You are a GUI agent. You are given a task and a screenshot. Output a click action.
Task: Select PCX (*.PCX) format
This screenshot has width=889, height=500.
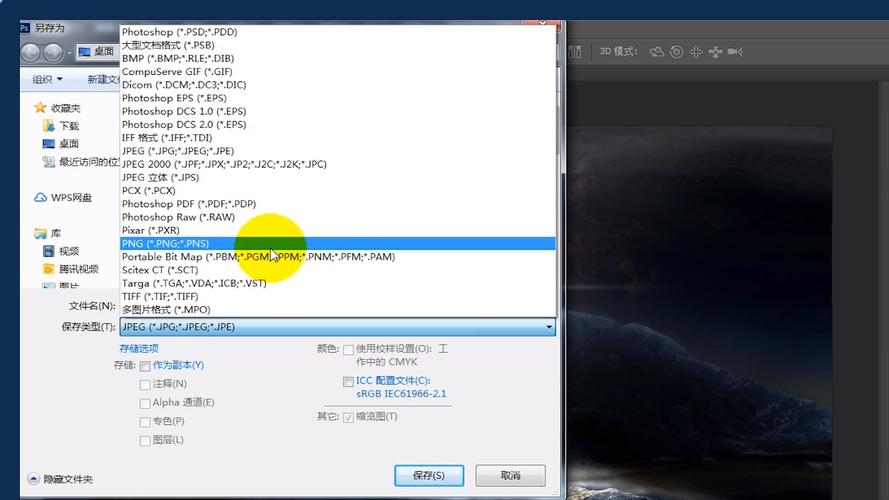pyautogui.click(x=337, y=190)
